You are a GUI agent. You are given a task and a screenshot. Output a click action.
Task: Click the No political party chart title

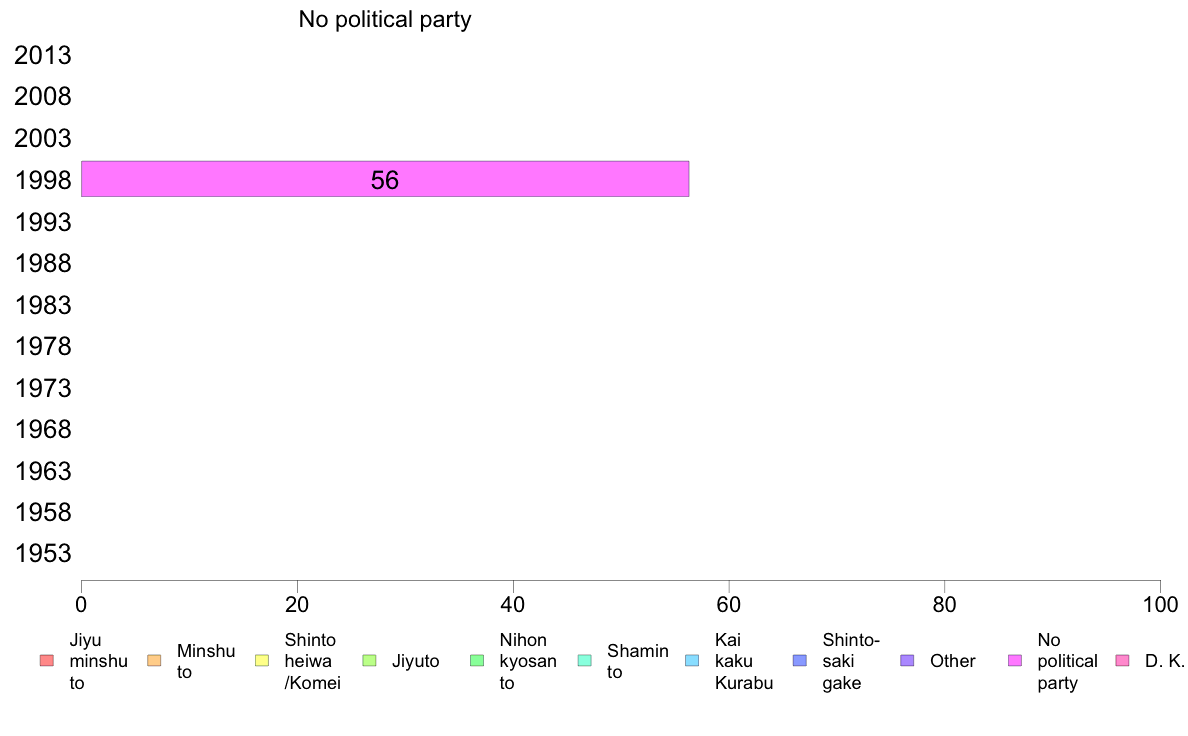coord(385,19)
